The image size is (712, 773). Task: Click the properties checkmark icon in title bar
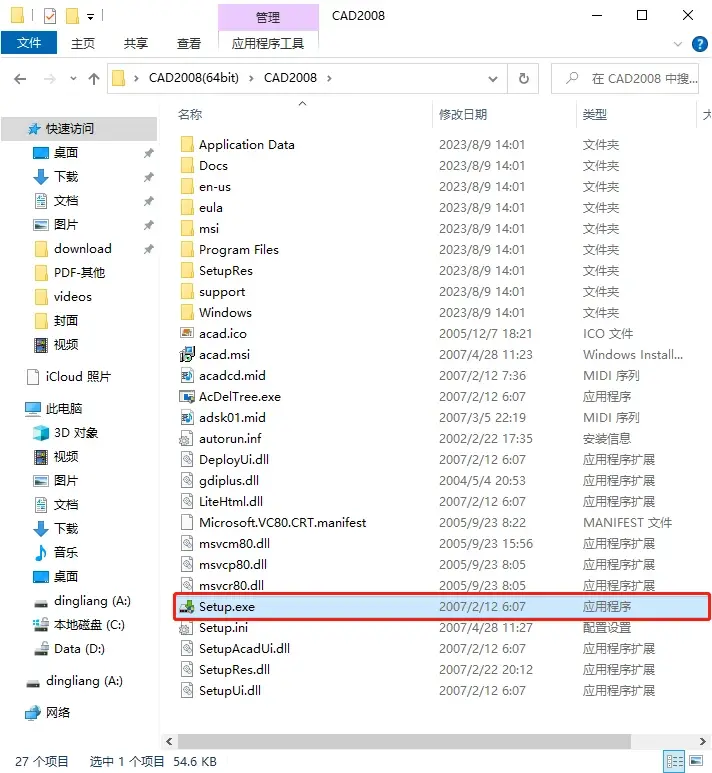pos(50,16)
